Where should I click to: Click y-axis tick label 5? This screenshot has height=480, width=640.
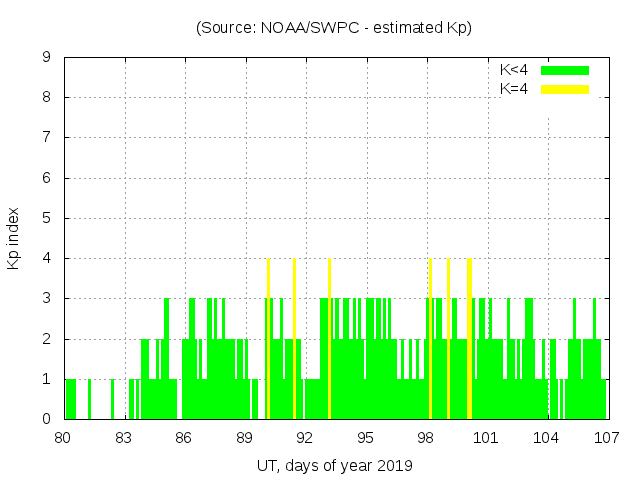pos(47,218)
